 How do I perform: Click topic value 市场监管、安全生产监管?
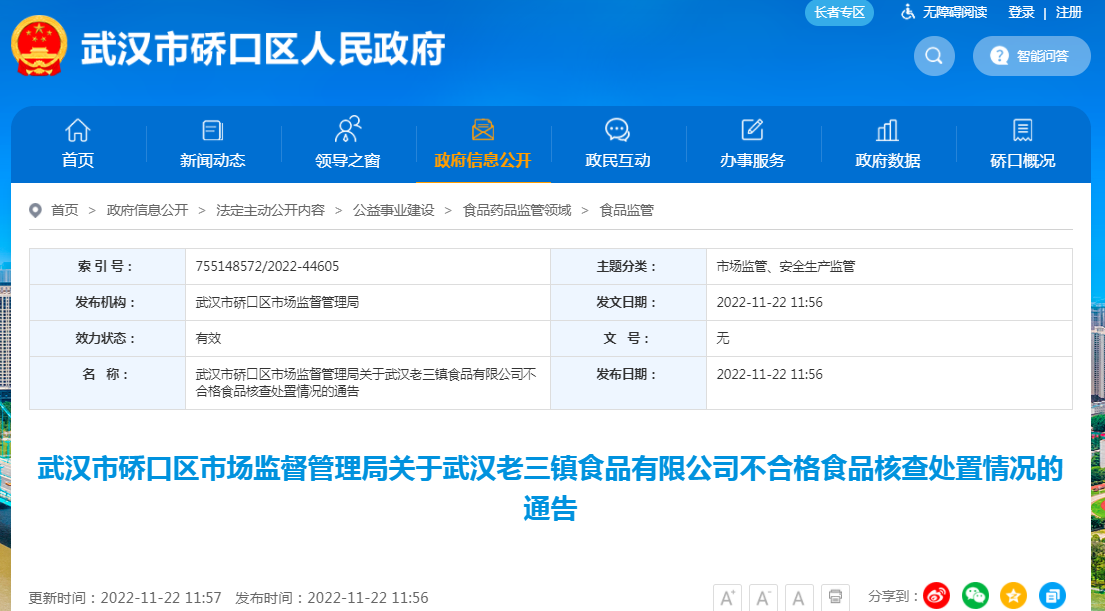786,266
